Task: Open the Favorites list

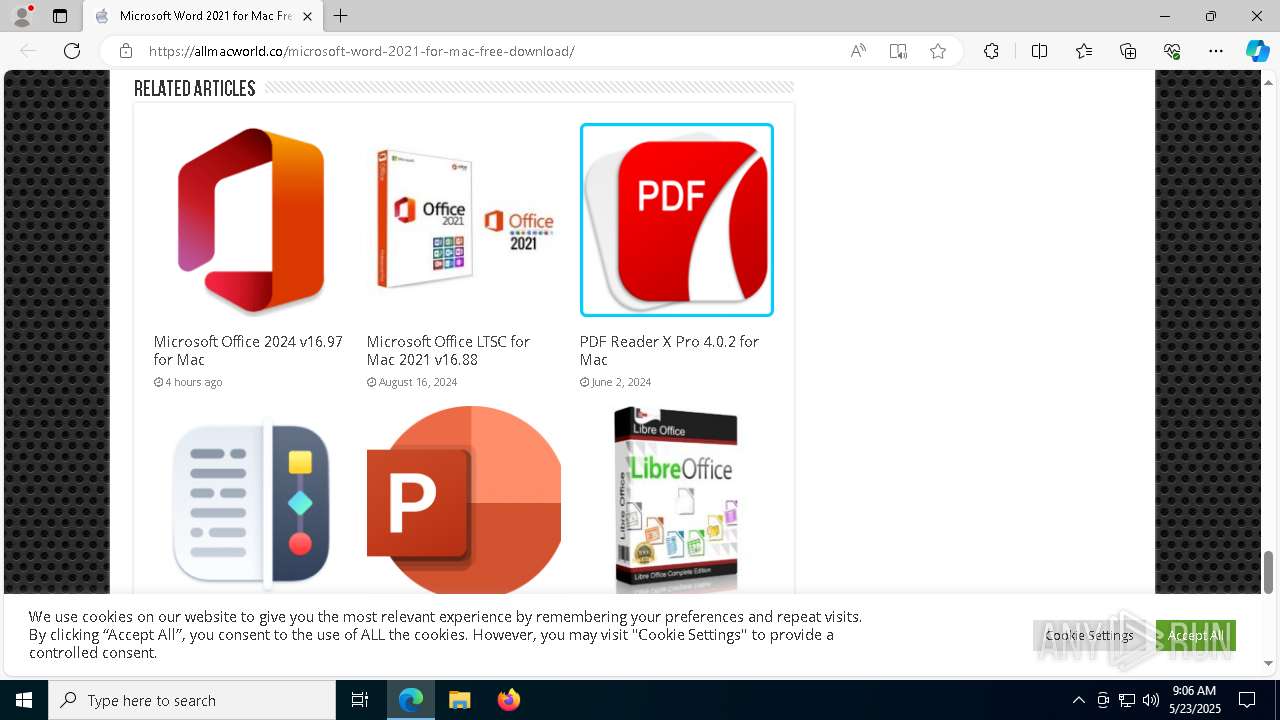Action: [x=1084, y=51]
